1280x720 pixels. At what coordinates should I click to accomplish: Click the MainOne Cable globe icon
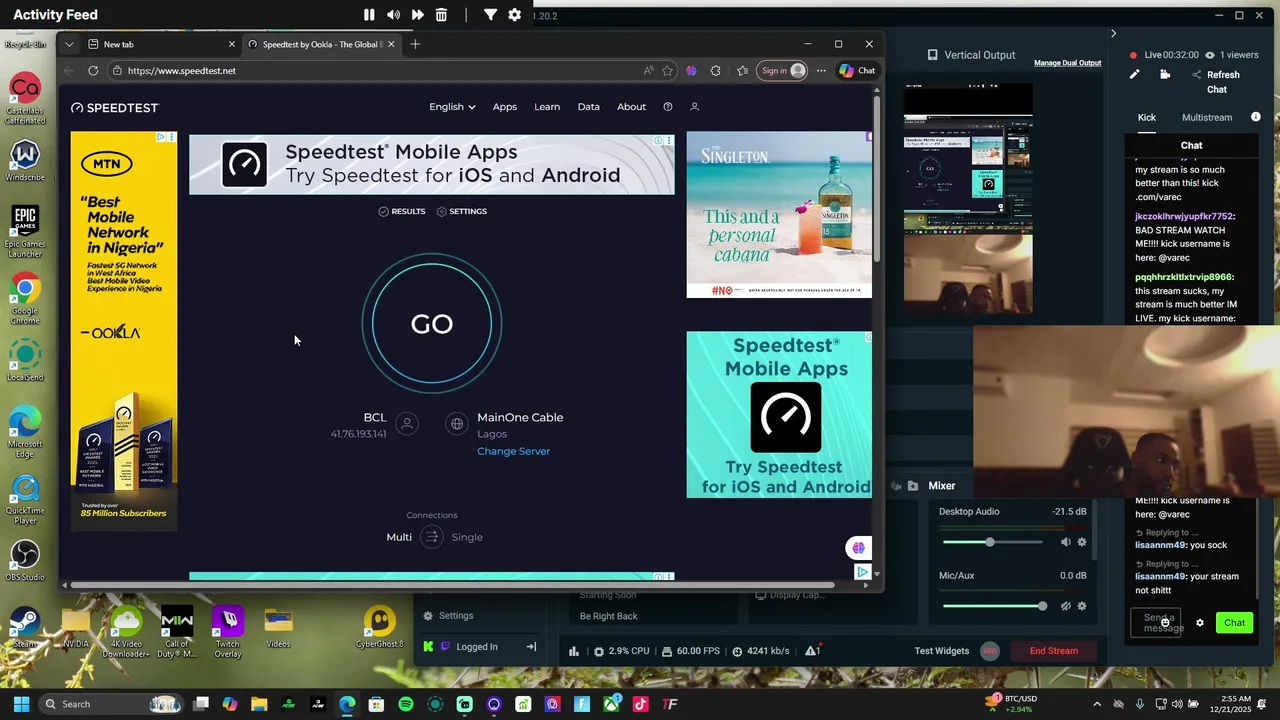(x=457, y=424)
